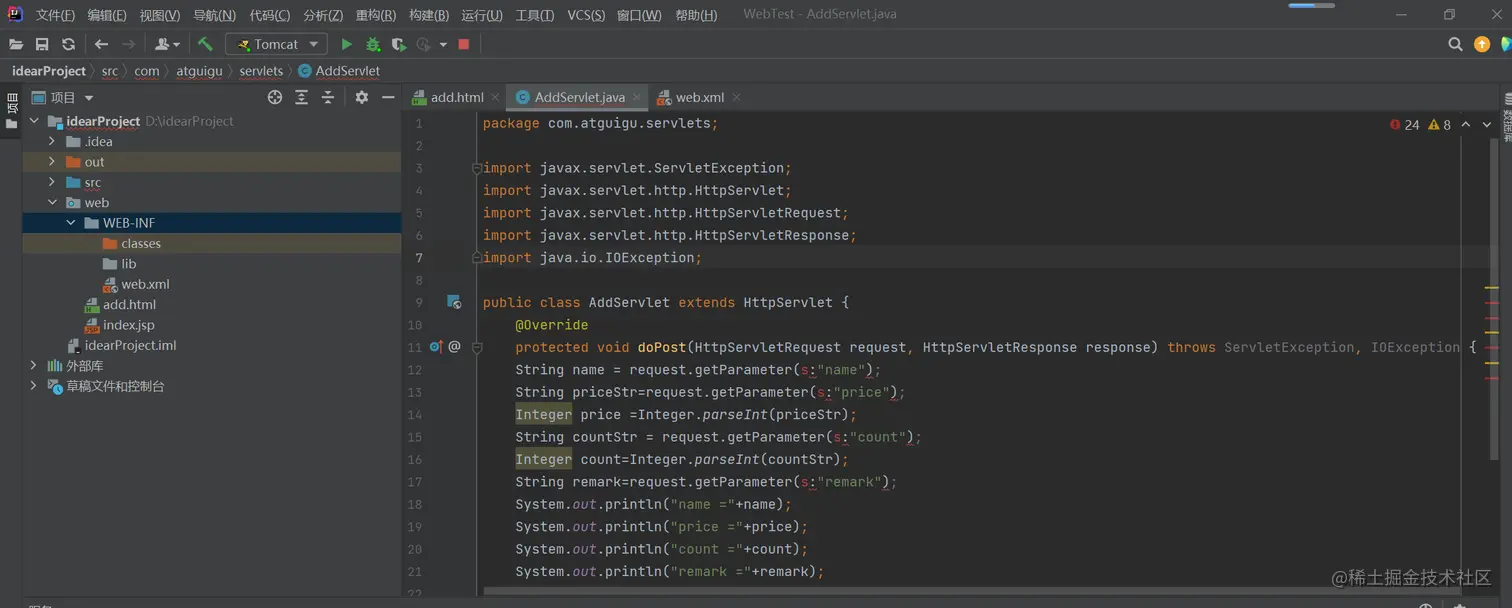Viewport: 1512px width, 608px height.
Task: Select web.xml in the project tree
Action: (x=212, y=284)
